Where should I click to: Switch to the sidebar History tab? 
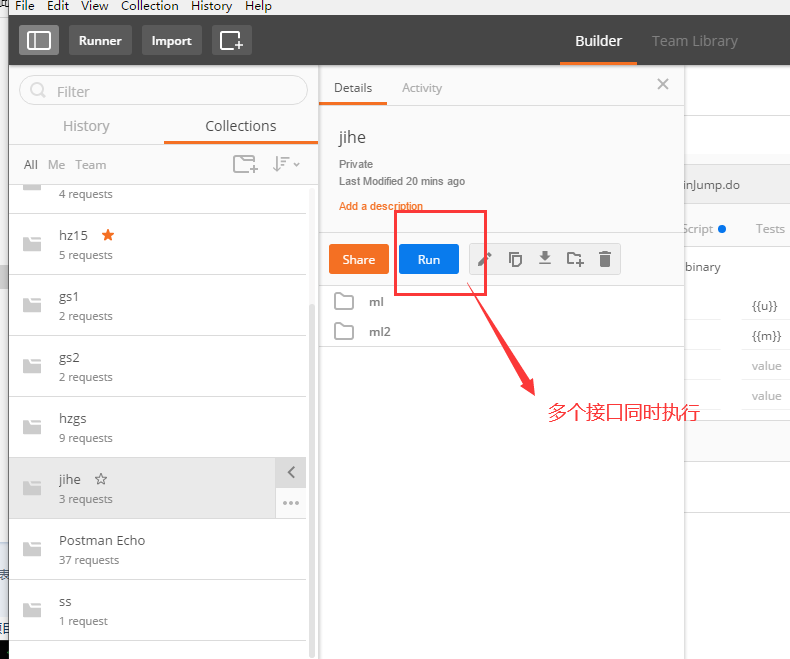tap(86, 126)
